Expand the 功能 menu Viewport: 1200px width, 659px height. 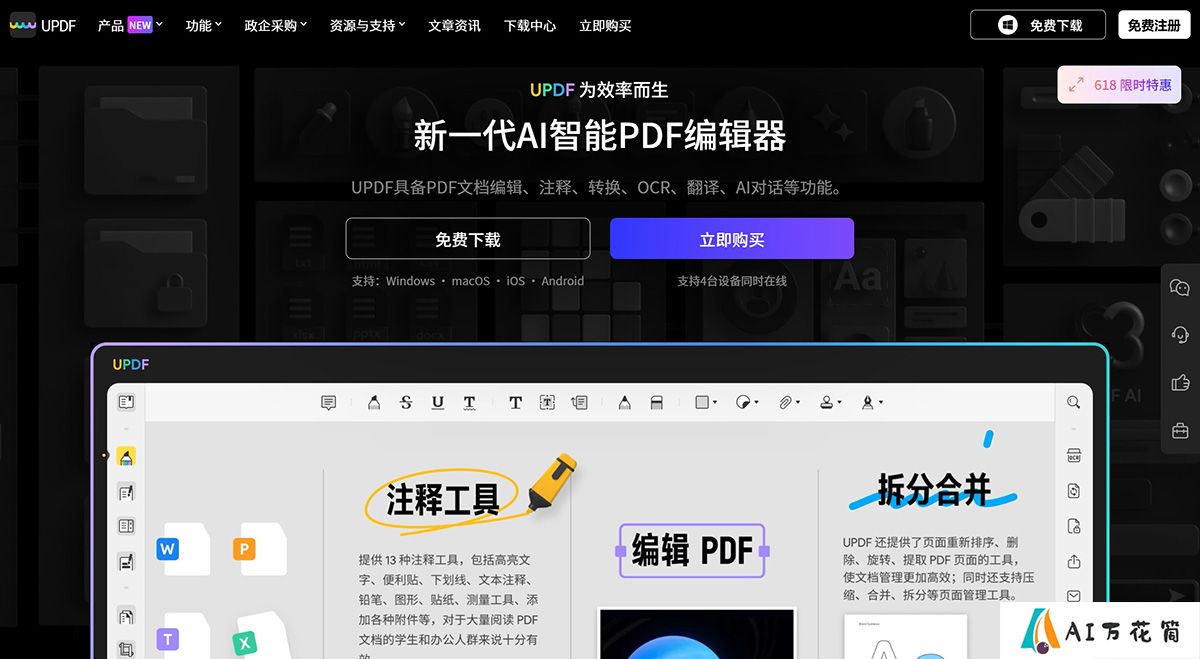tap(204, 25)
